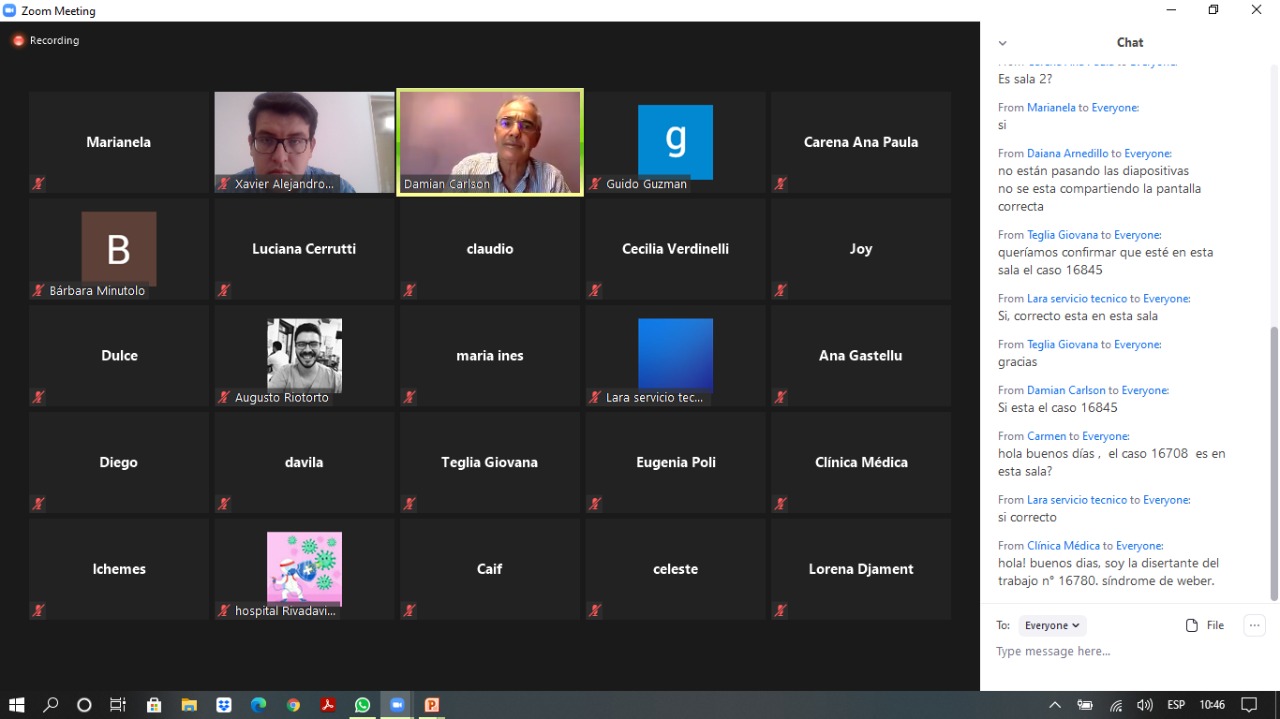Click the 'Chat' panel title
Viewport: 1280px width, 719px height.
pyautogui.click(x=1130, y=42)
